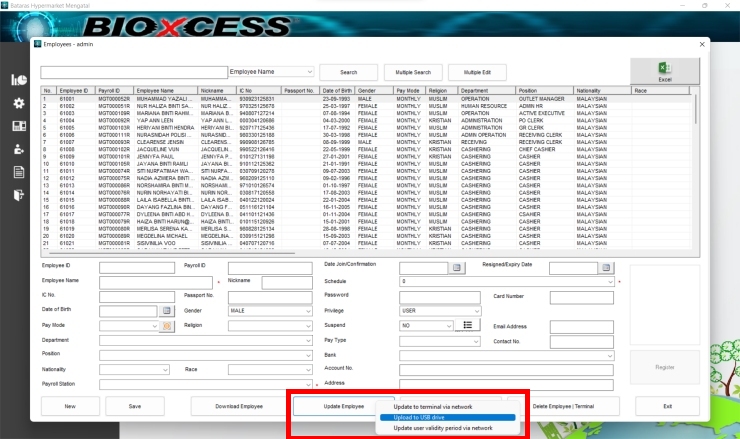Open settings gear icon in sidebar
Image resolution: width=740 pixels, height=439 pixels.
coord(18,103)
